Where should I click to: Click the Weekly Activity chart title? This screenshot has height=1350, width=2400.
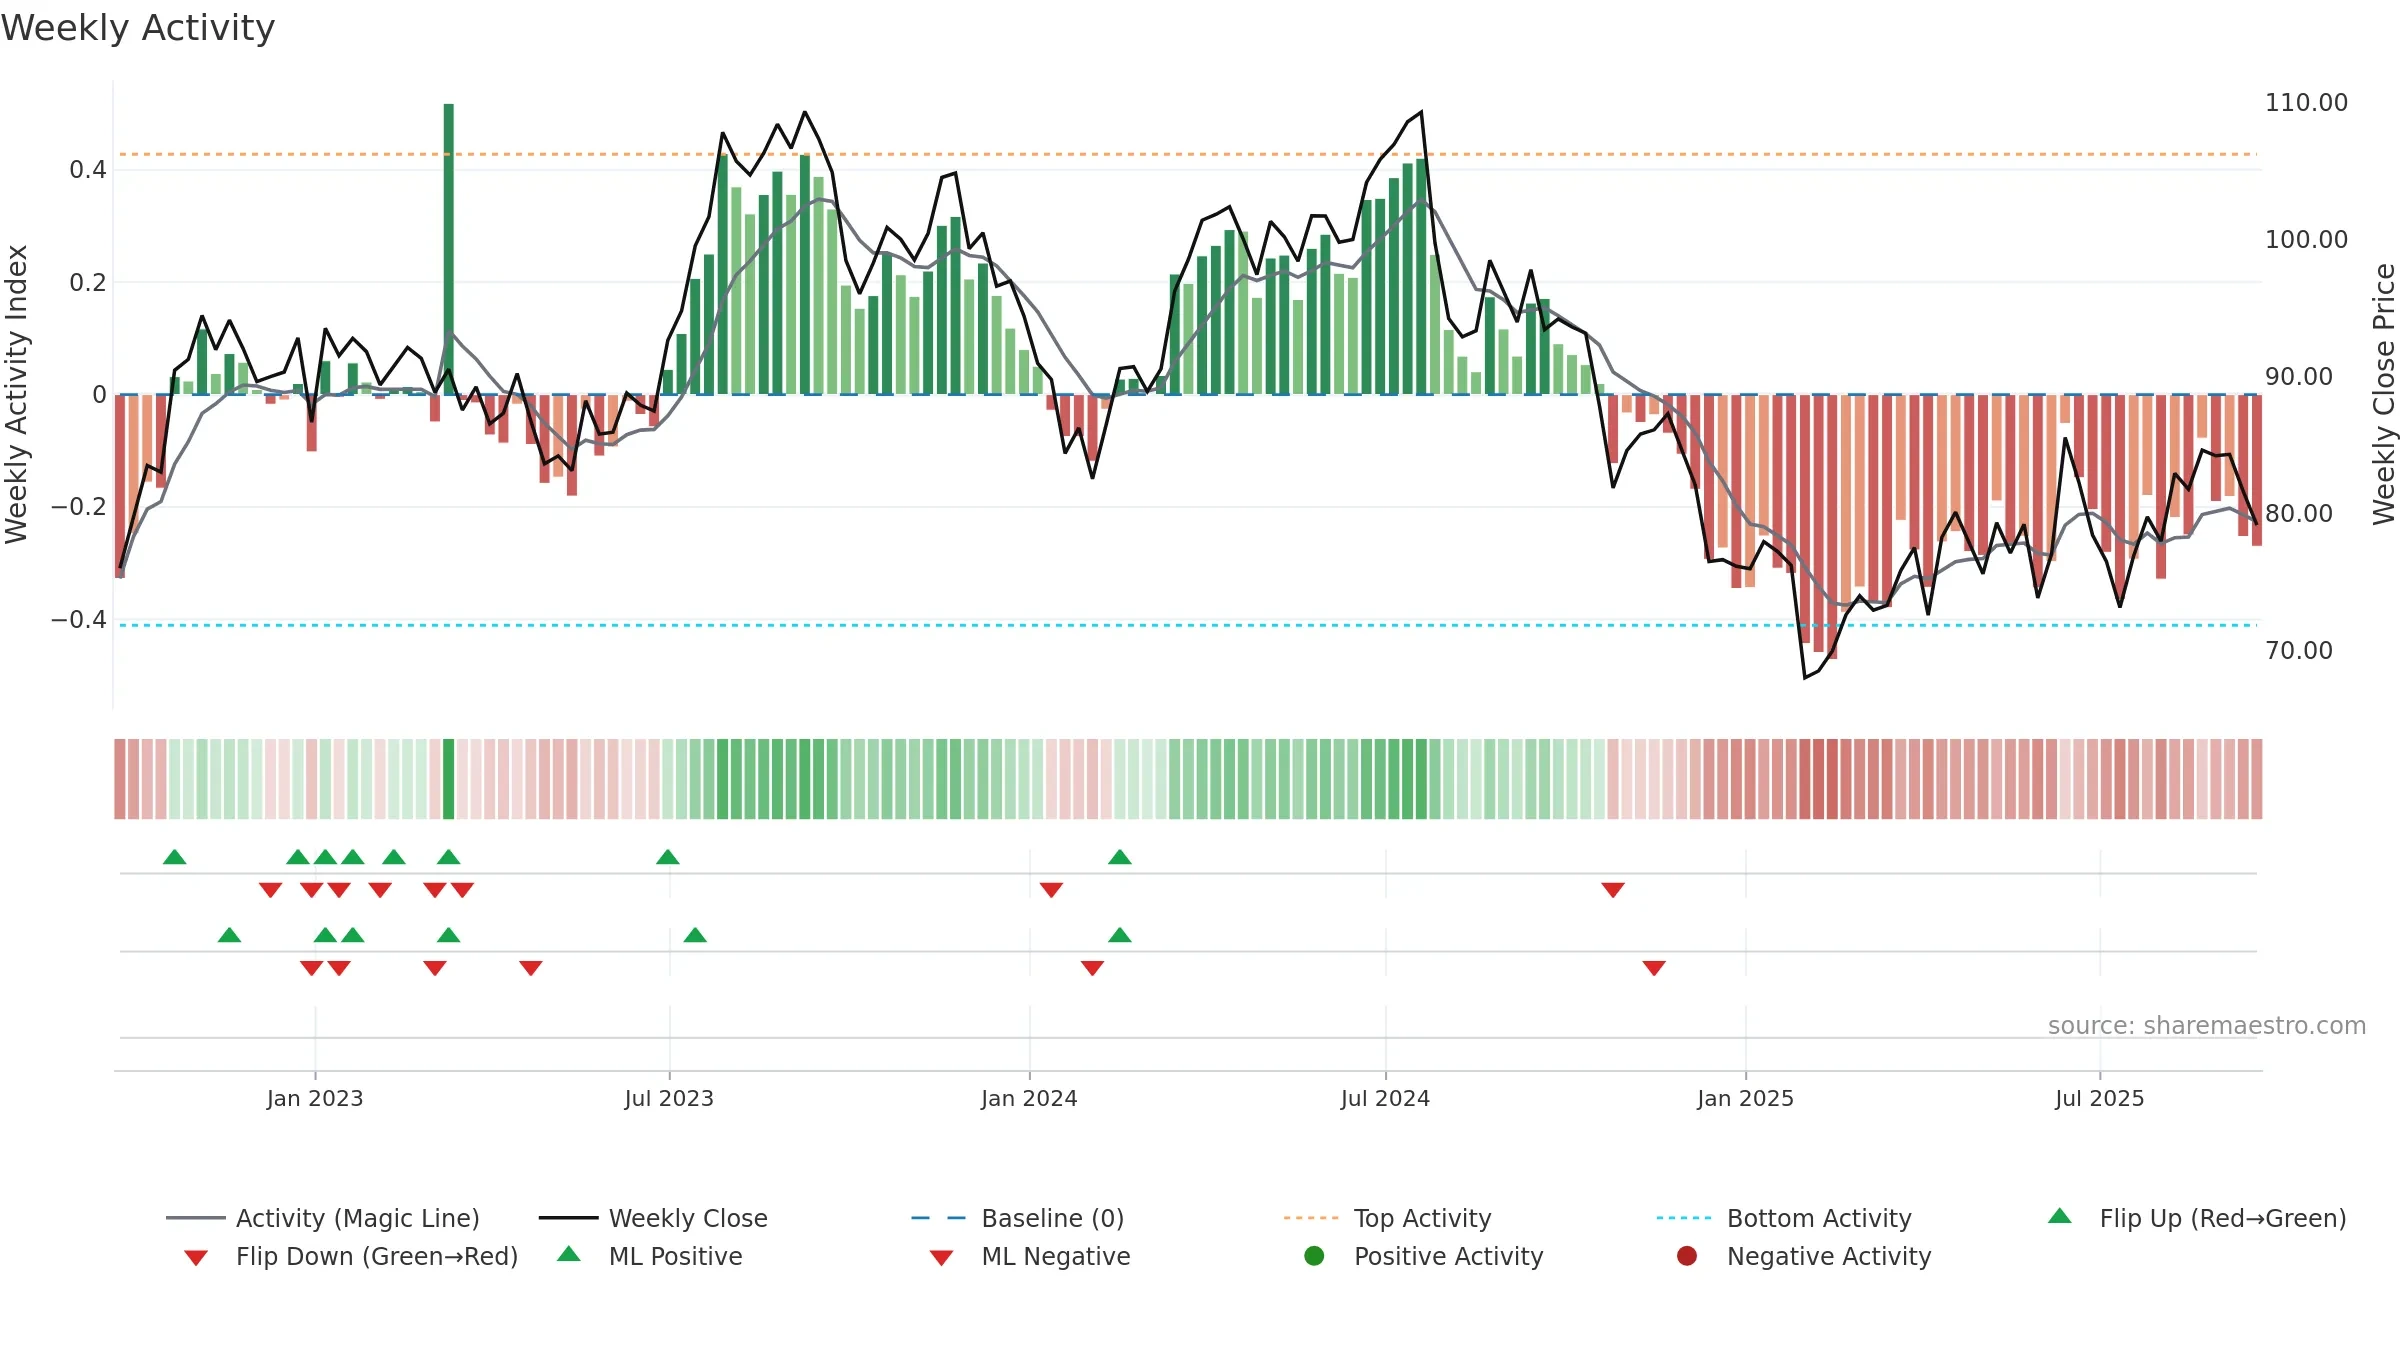pyautogui.click(x=138, y=28)
